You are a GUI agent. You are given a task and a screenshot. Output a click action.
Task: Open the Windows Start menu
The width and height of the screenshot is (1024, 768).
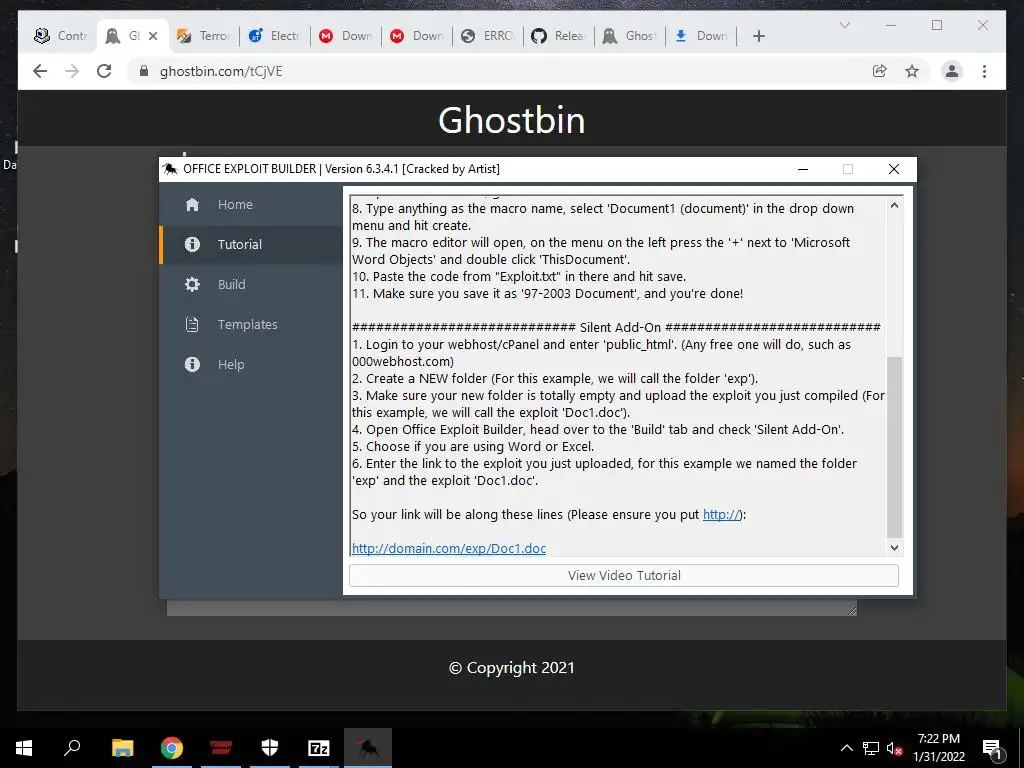24,748
